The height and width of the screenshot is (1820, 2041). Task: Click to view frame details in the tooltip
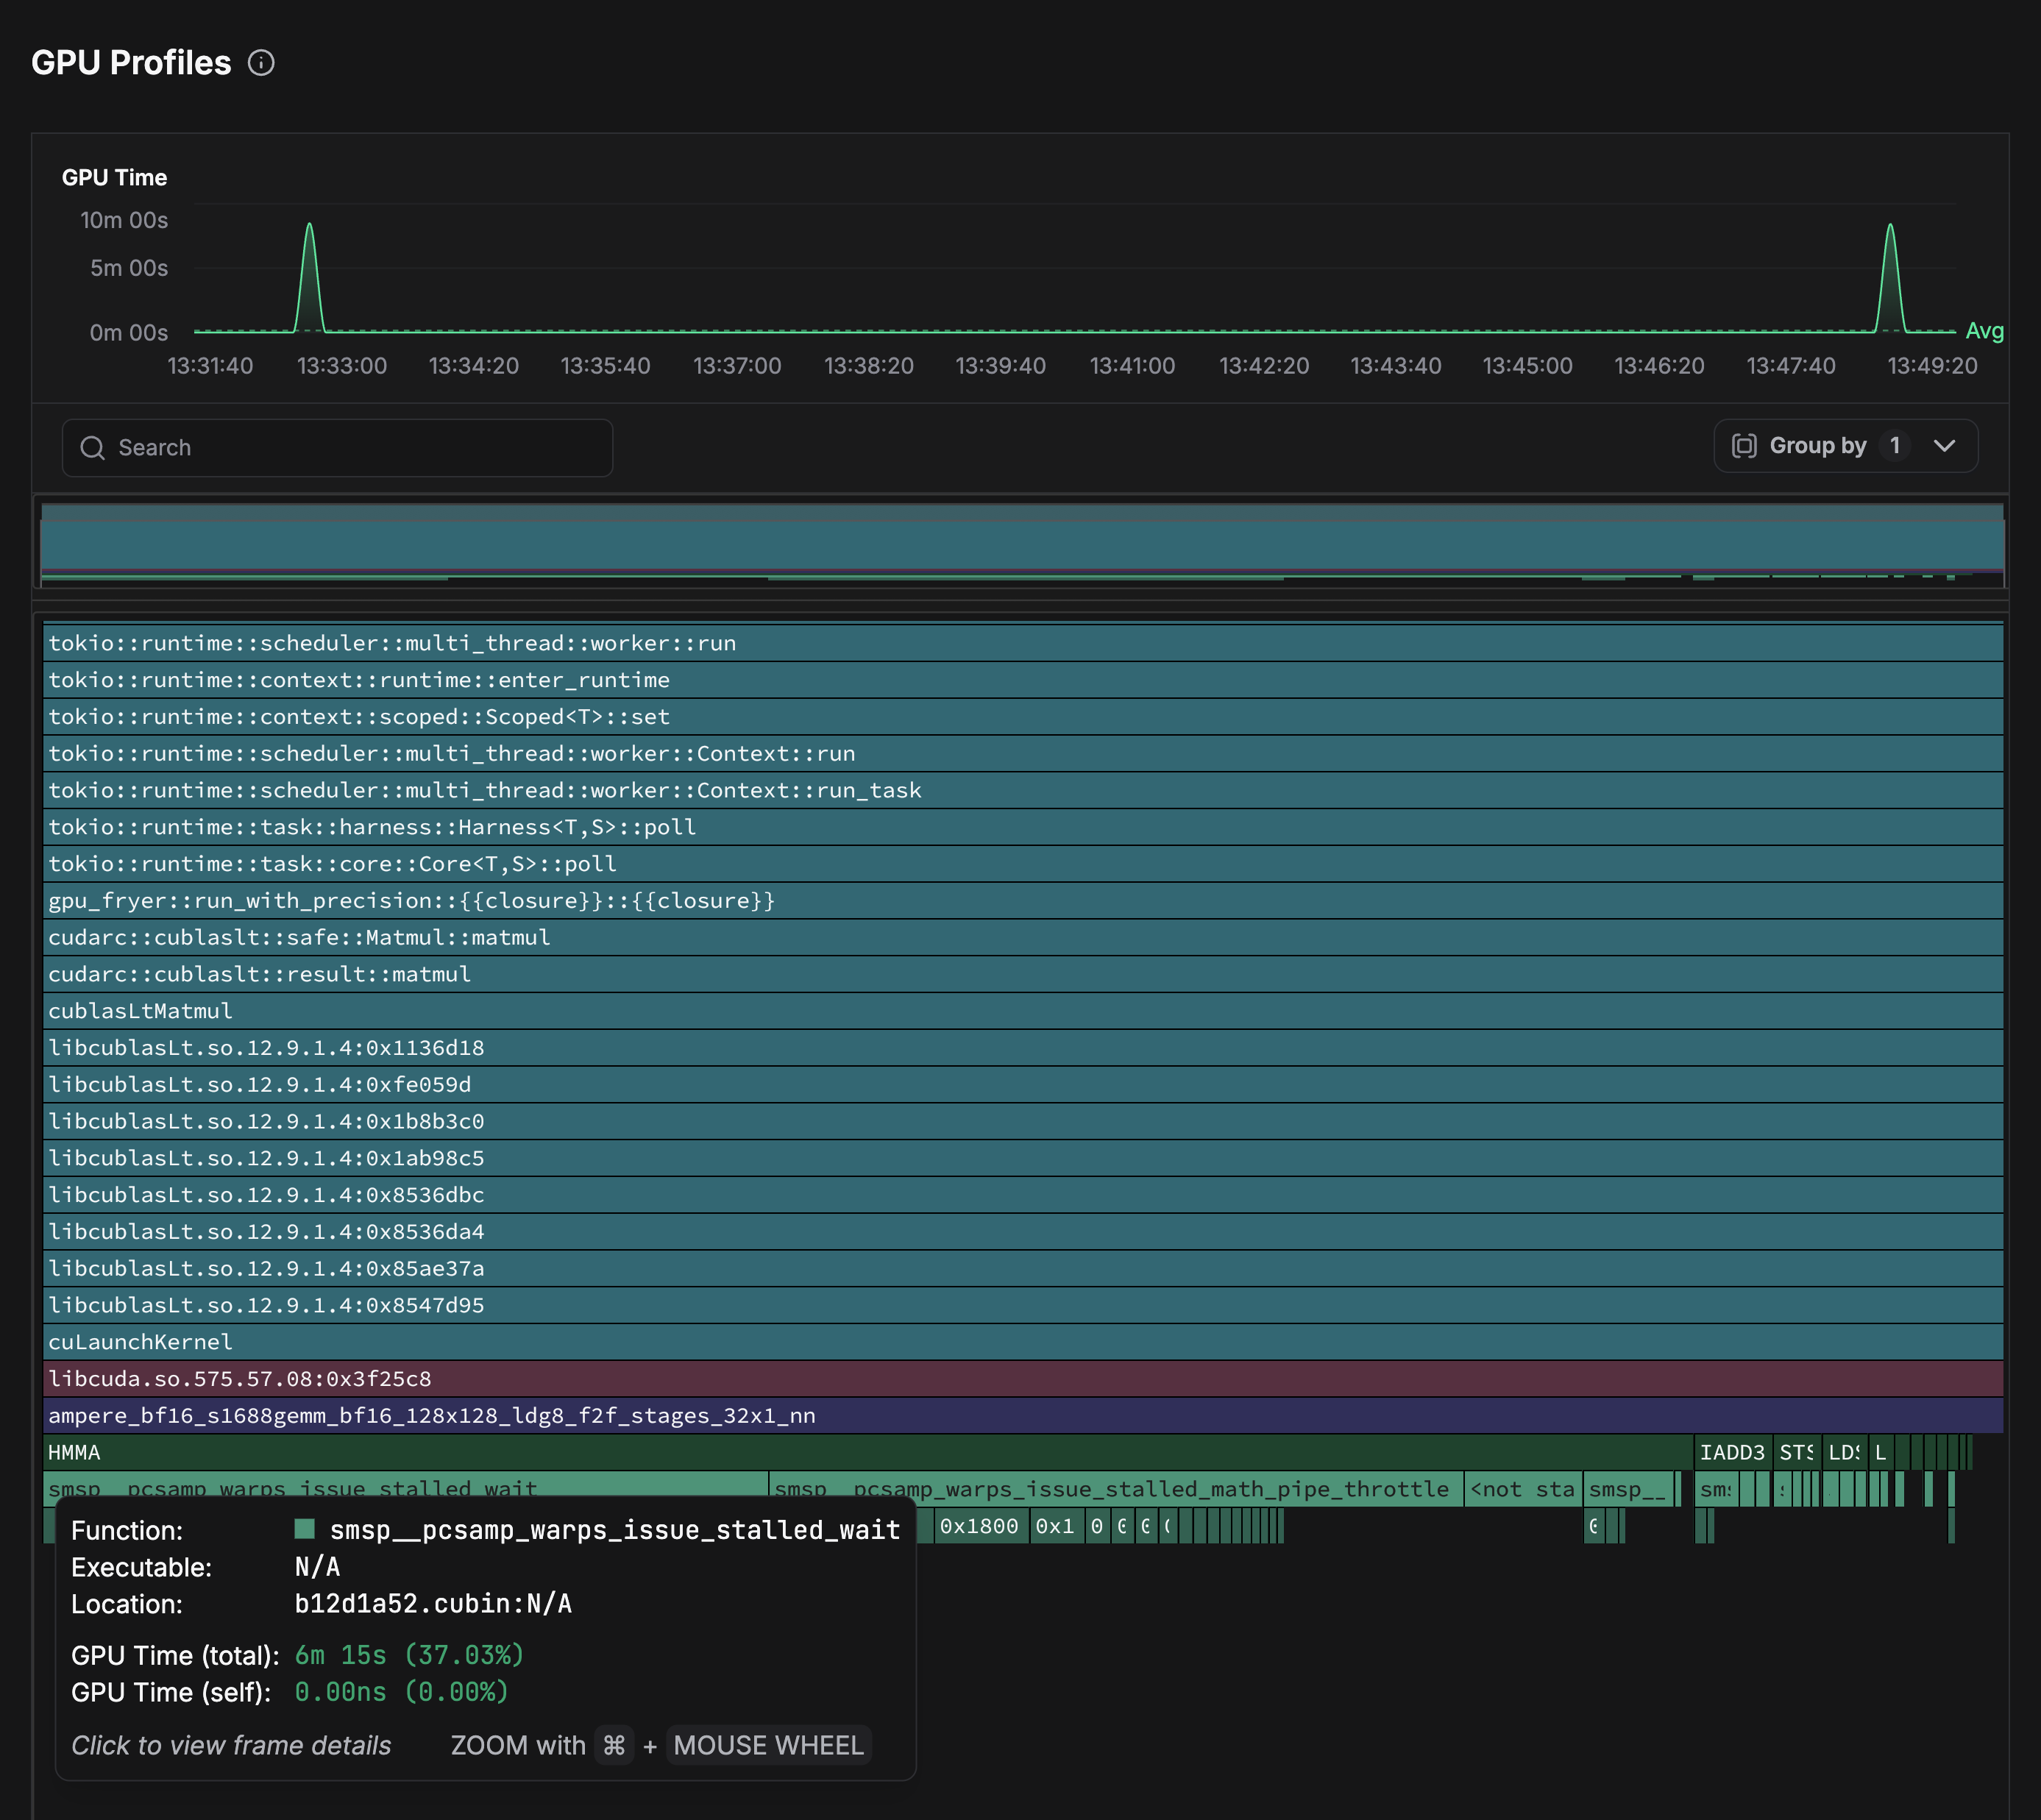(x=231, y=1745)
